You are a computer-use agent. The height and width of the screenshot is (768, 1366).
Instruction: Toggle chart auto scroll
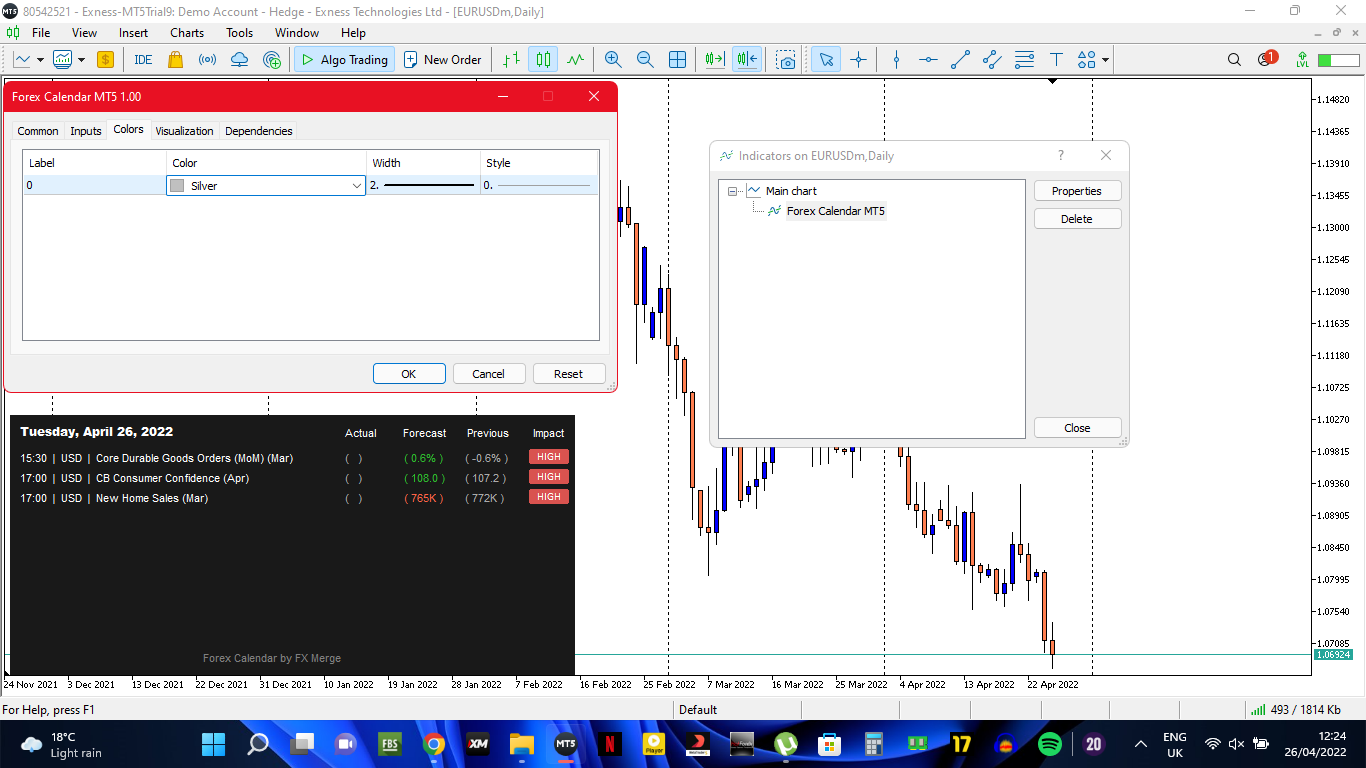(714, 59)
